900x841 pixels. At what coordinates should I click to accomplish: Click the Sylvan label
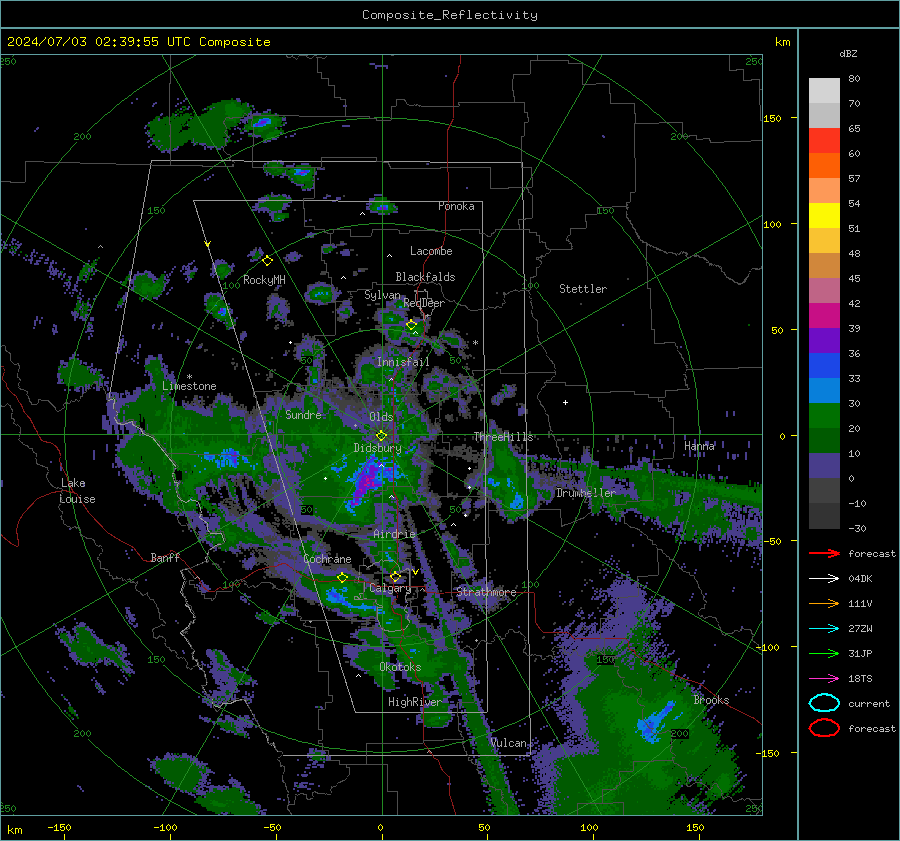[382, 295]
